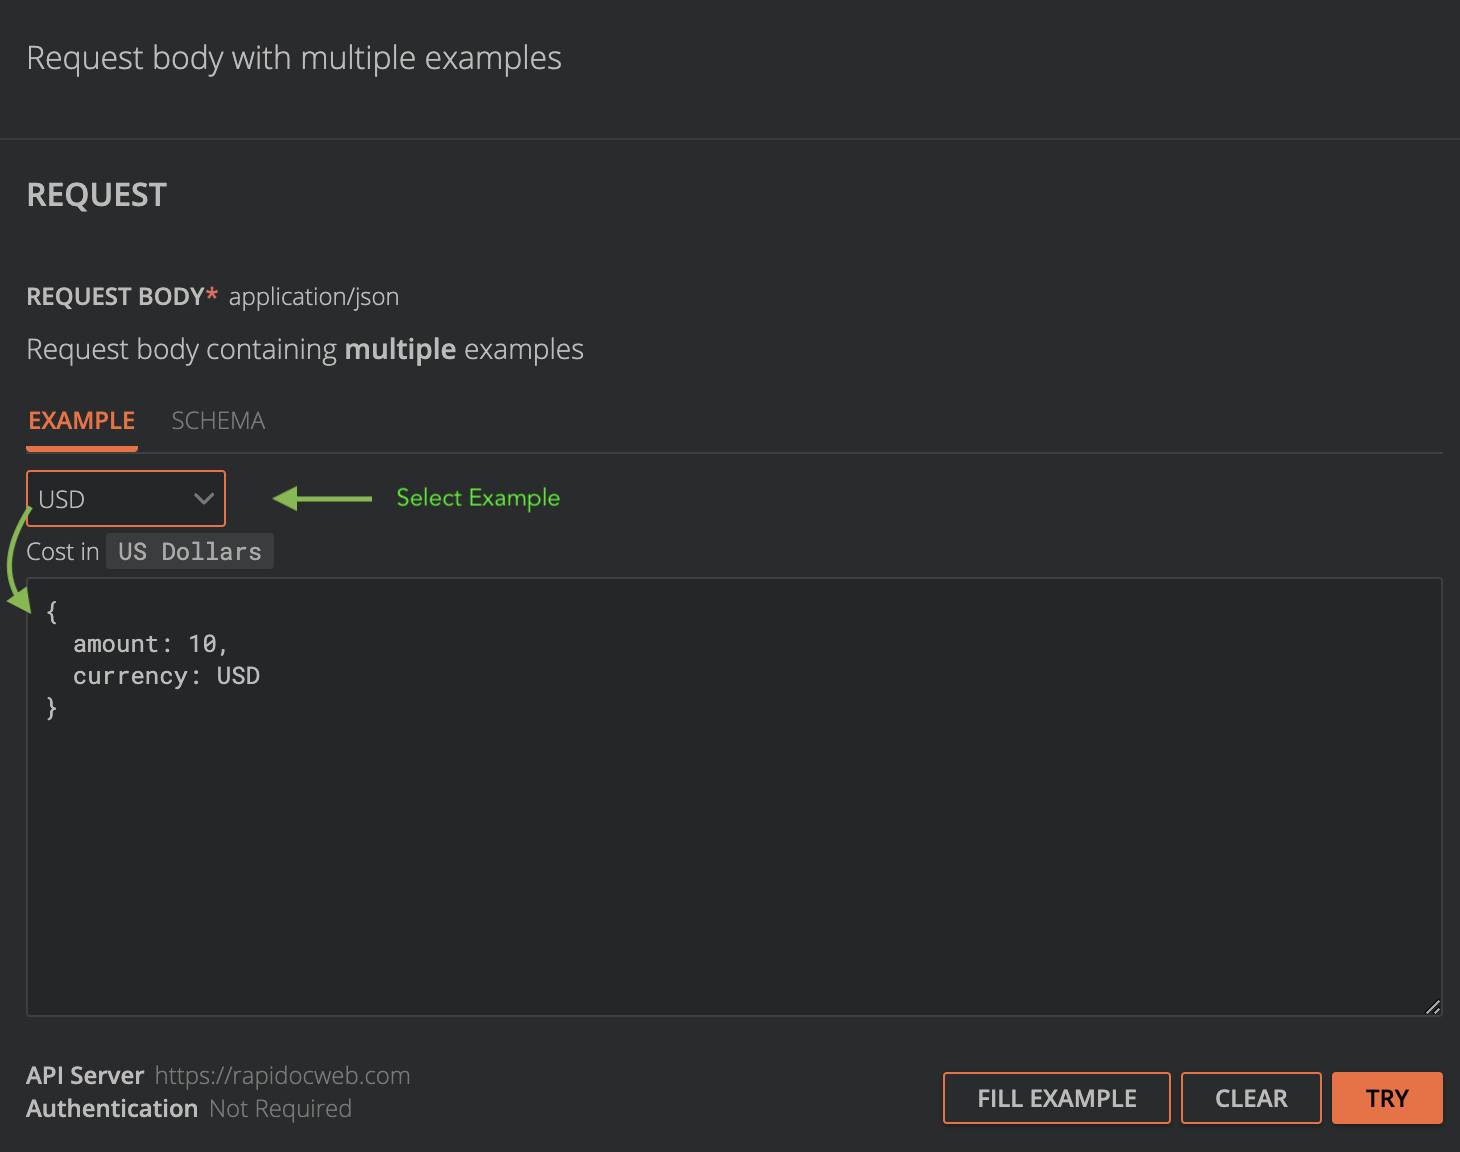
Task: Switch to the SCHEMA tab
Action: [x=218, y=420]
